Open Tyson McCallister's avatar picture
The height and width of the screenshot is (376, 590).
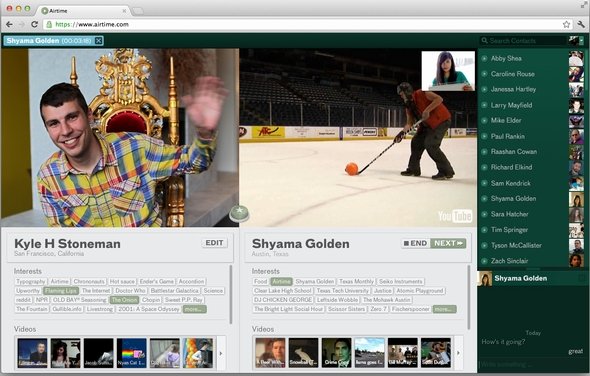(576, 246)
